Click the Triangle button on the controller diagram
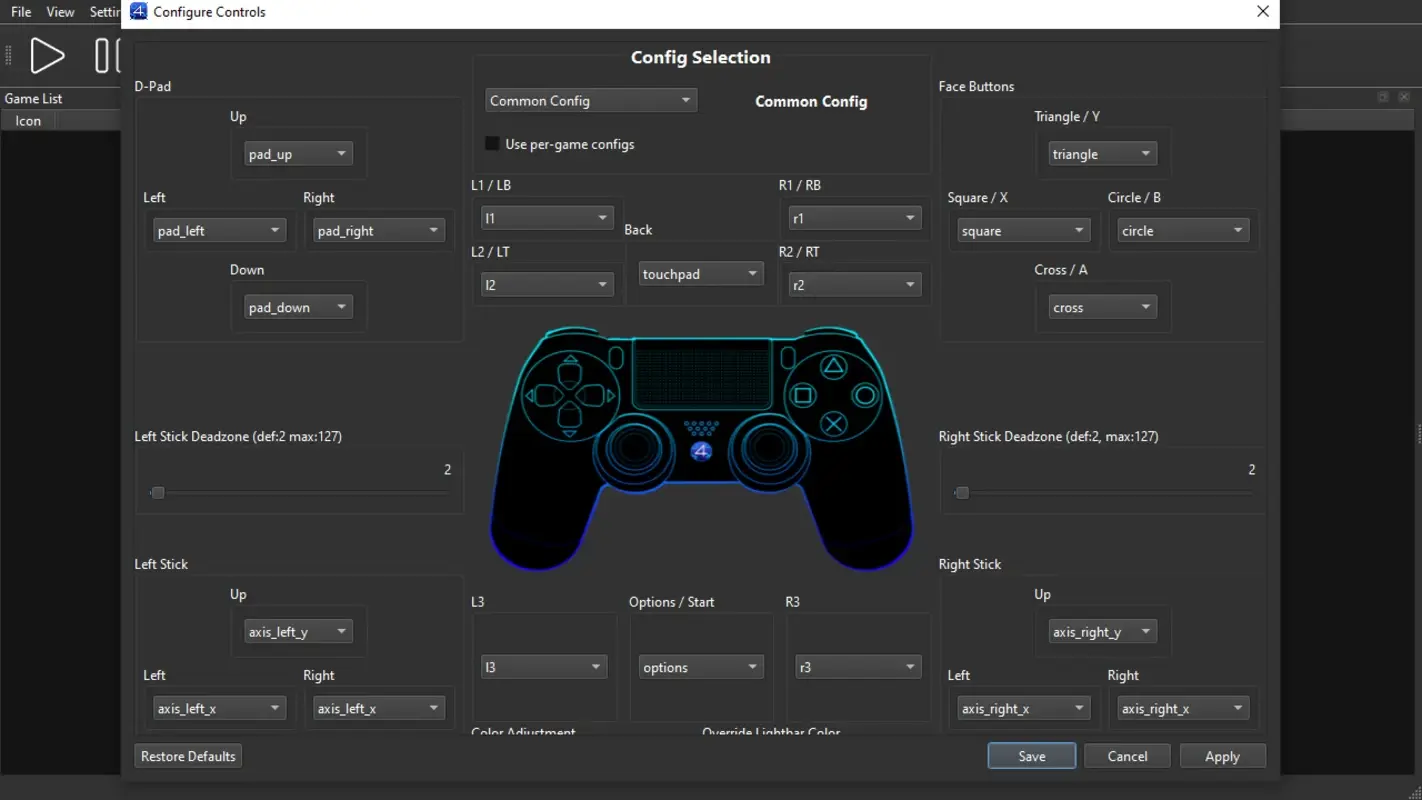The height and width of the screenshot is (800, 1422). pyautogui.click(x=835, y=367)
